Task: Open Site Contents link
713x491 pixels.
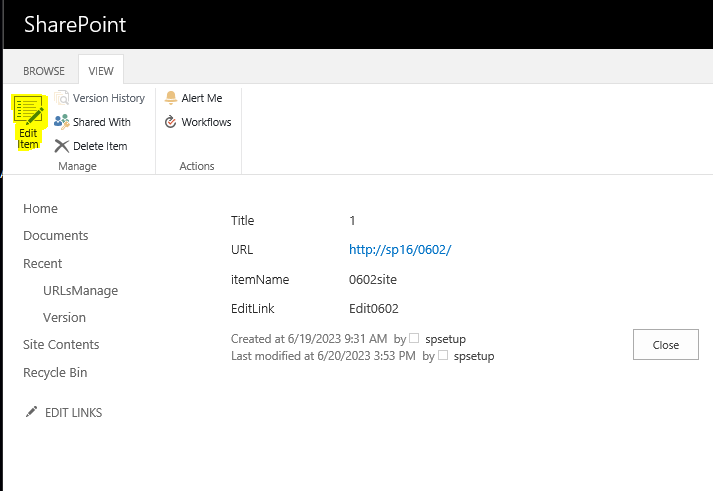Action: click(x=61, y=345)
